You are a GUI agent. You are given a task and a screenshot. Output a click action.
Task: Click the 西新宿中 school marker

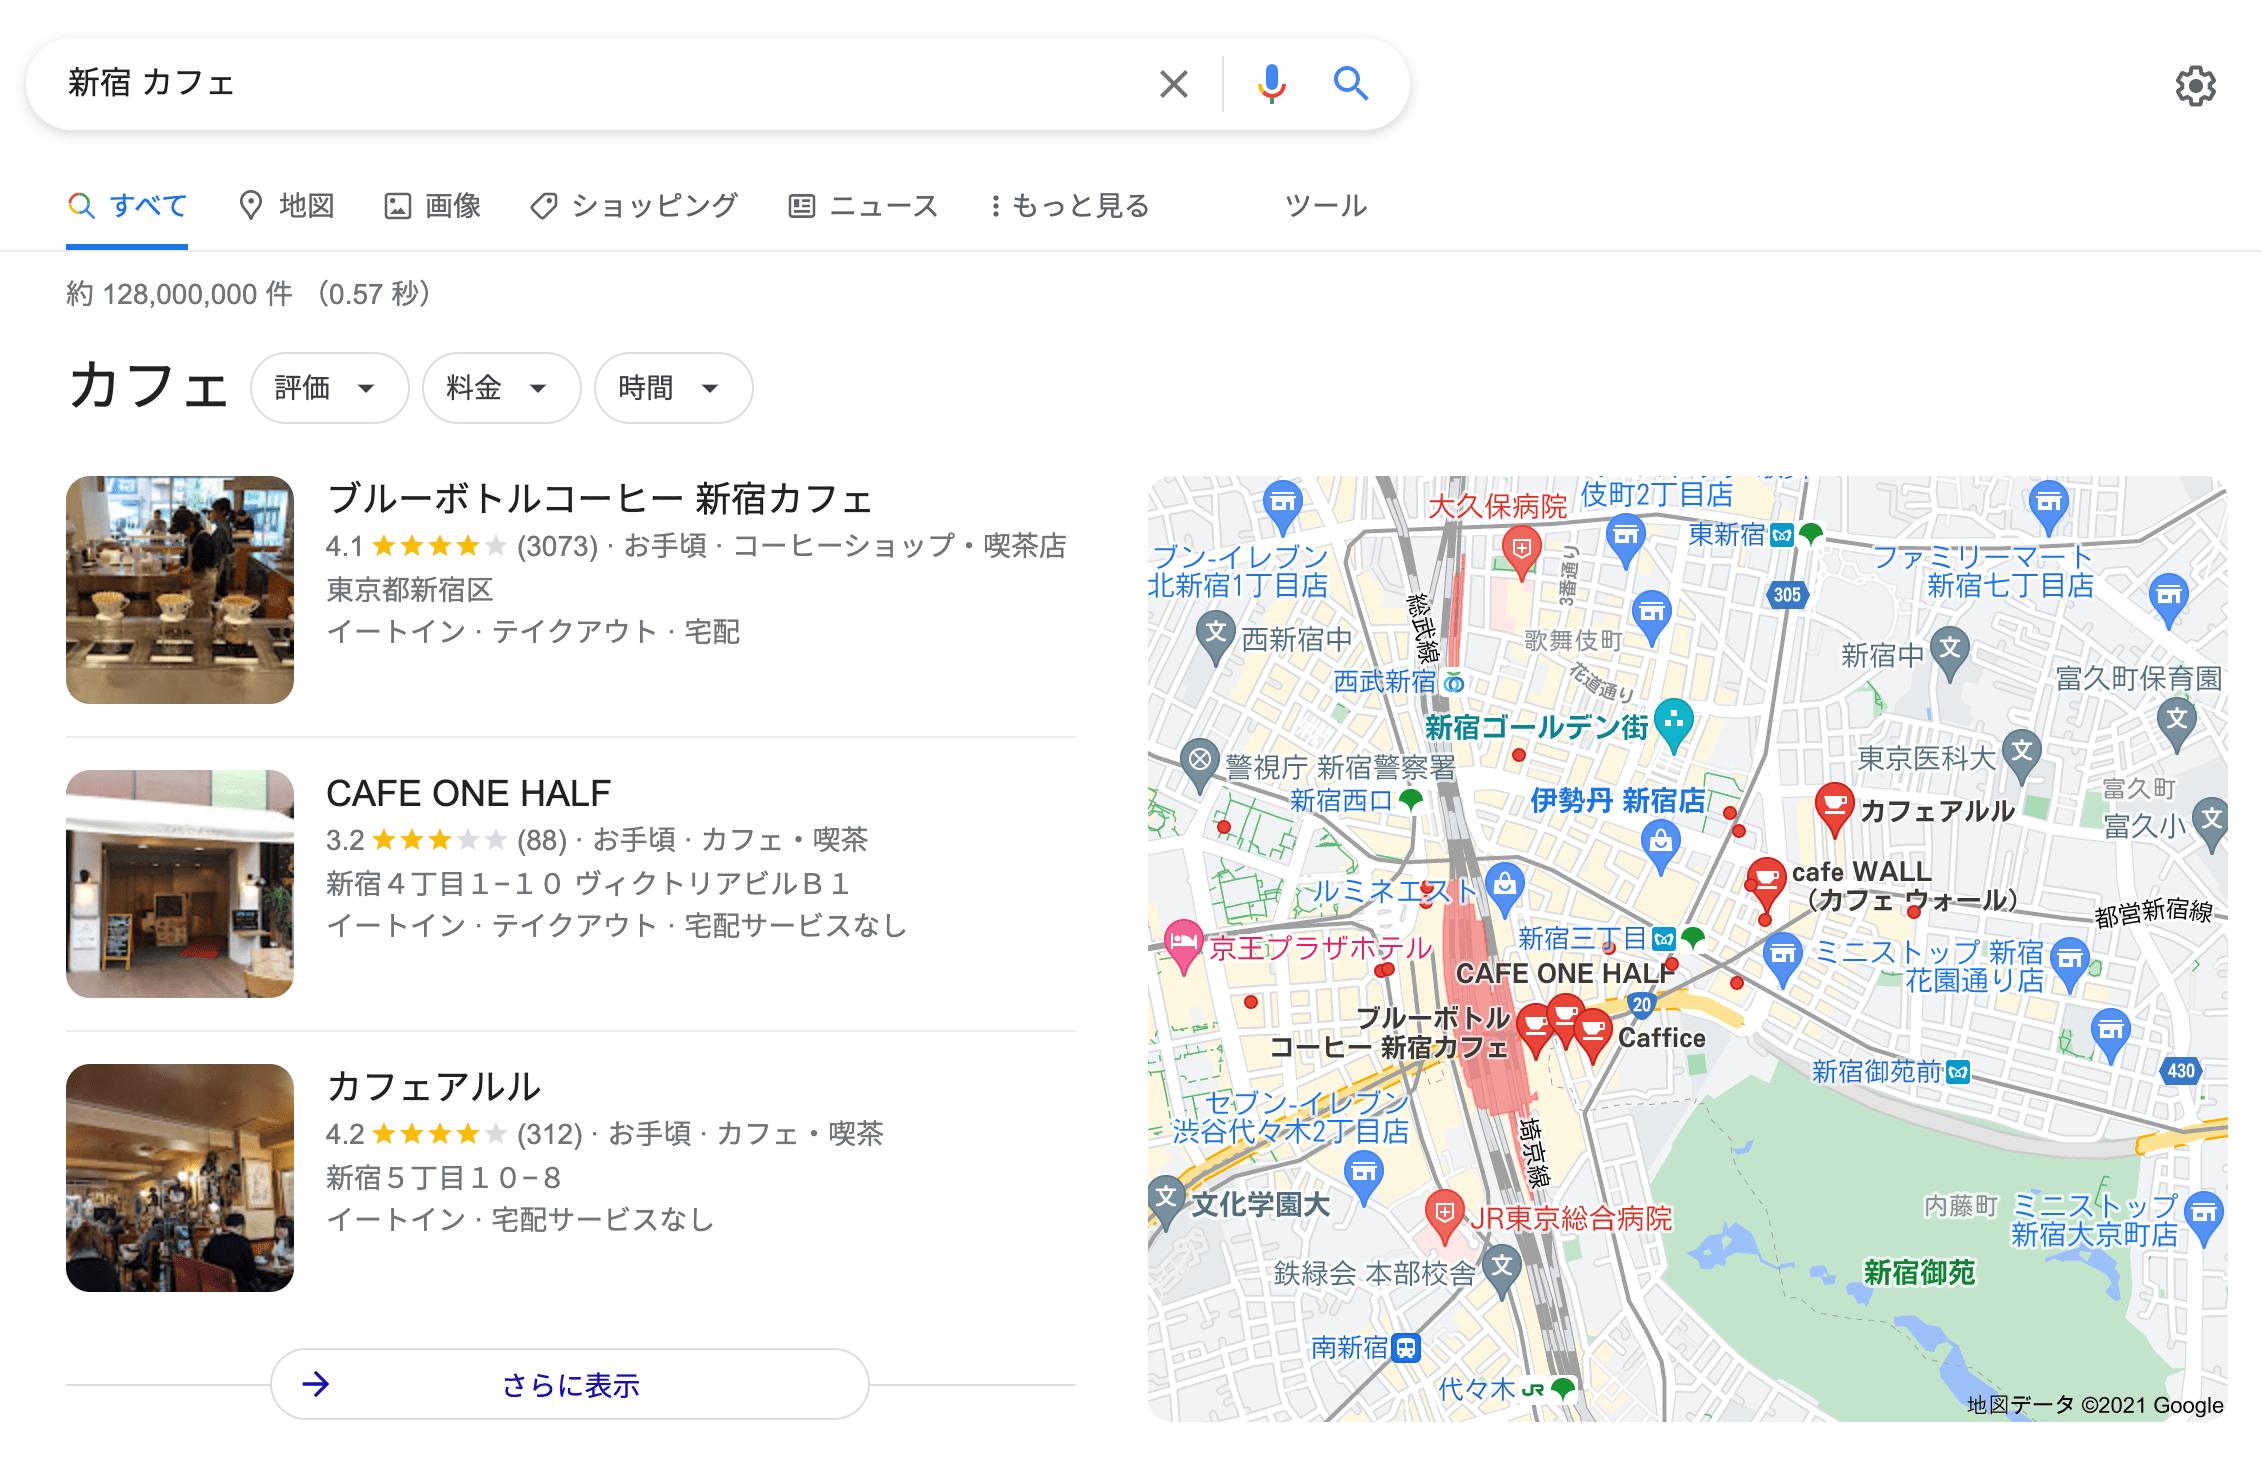point(1216,635)
